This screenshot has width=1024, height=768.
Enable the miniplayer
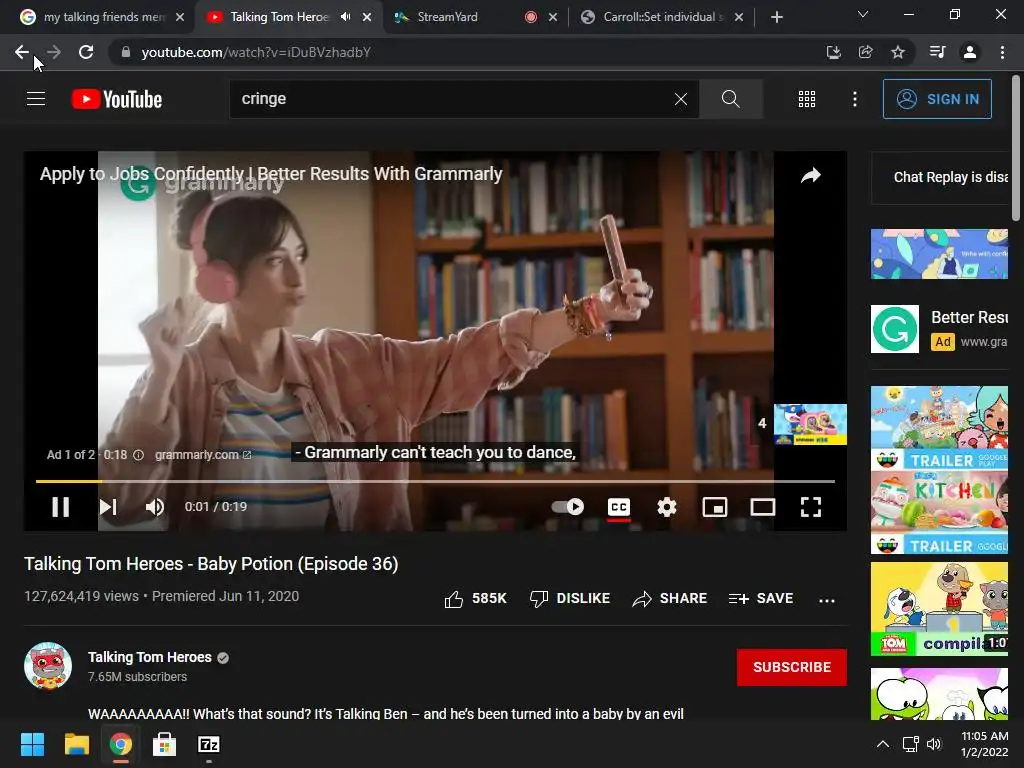pos(715,507)
